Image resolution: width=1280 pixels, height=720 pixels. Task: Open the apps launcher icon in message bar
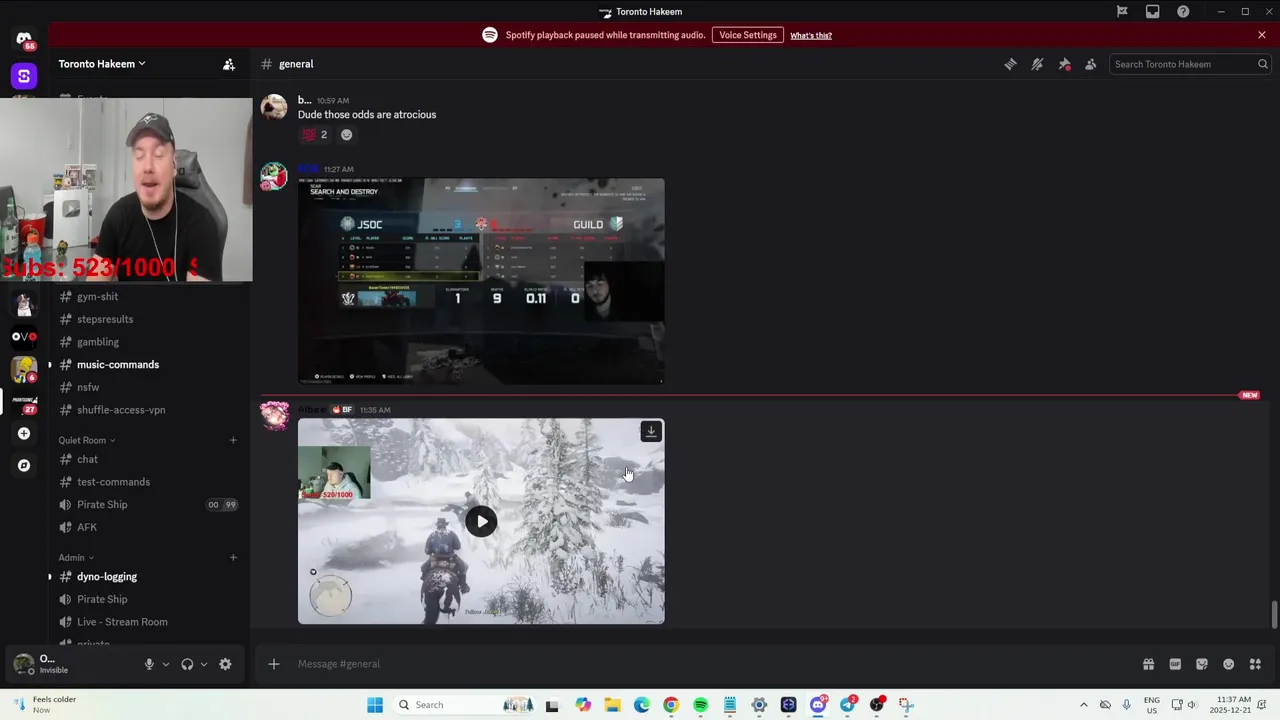tap(1255, 664)
